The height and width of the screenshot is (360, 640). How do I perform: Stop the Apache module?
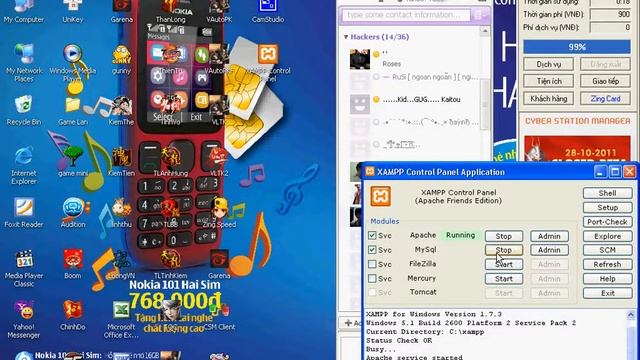504,236
